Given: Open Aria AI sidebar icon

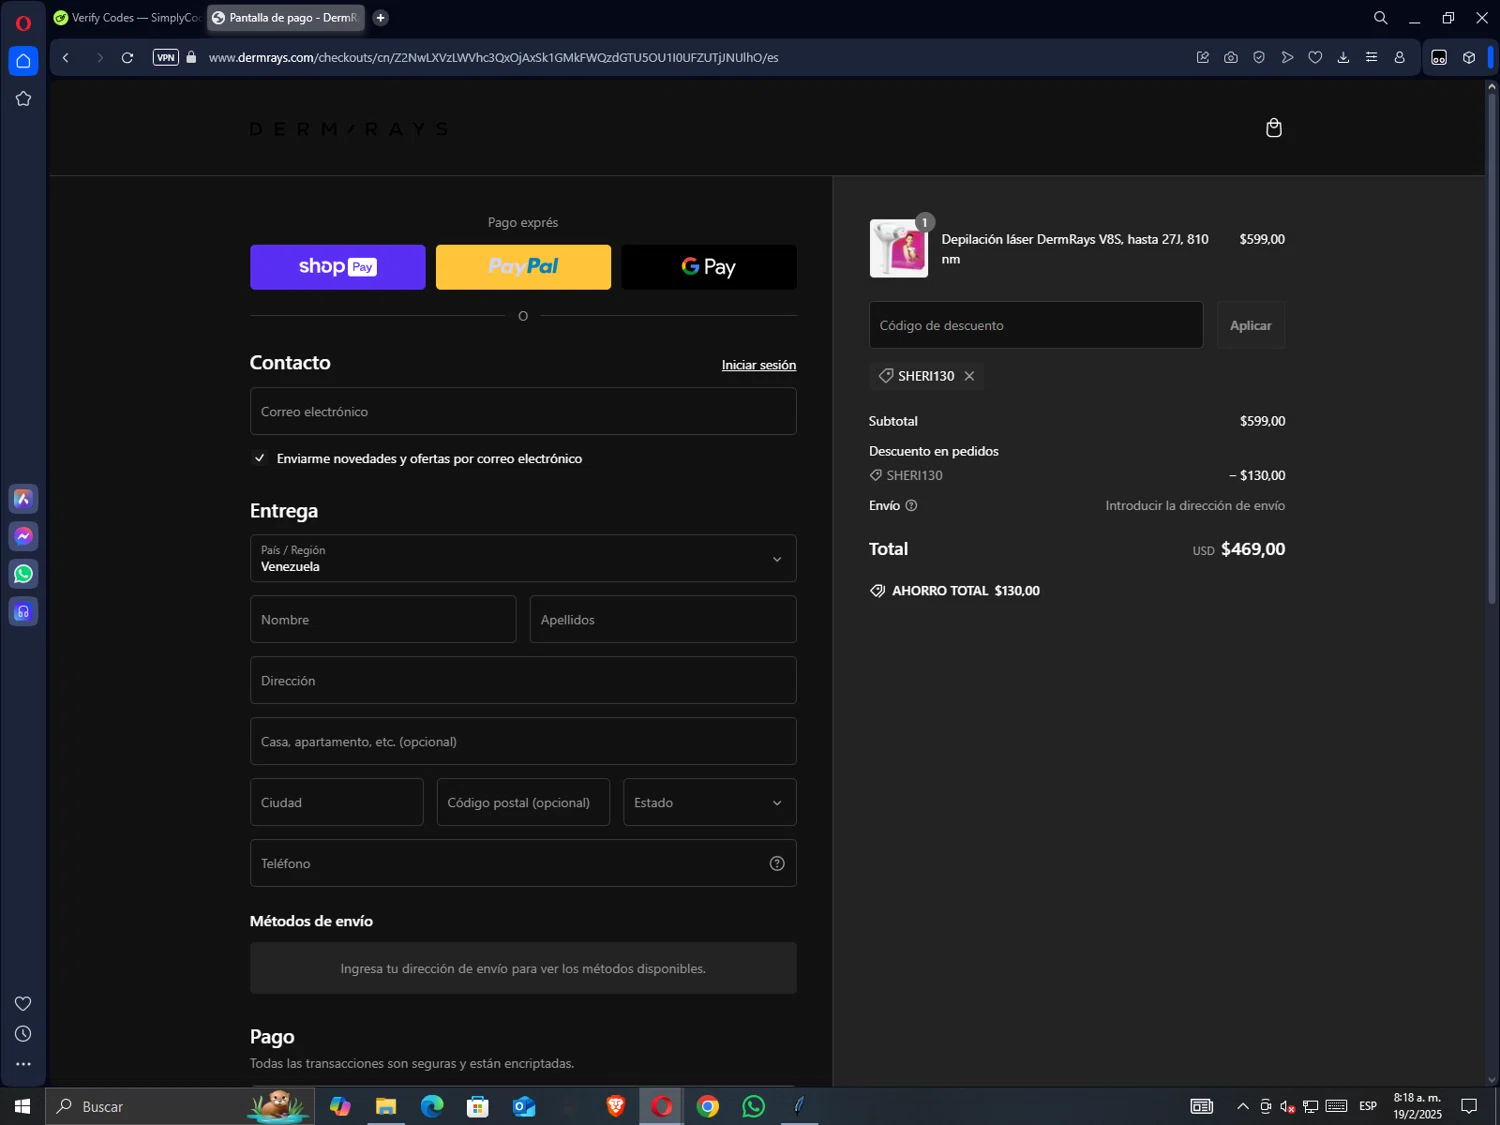Looking at the screenshot, I should (23, 499).
